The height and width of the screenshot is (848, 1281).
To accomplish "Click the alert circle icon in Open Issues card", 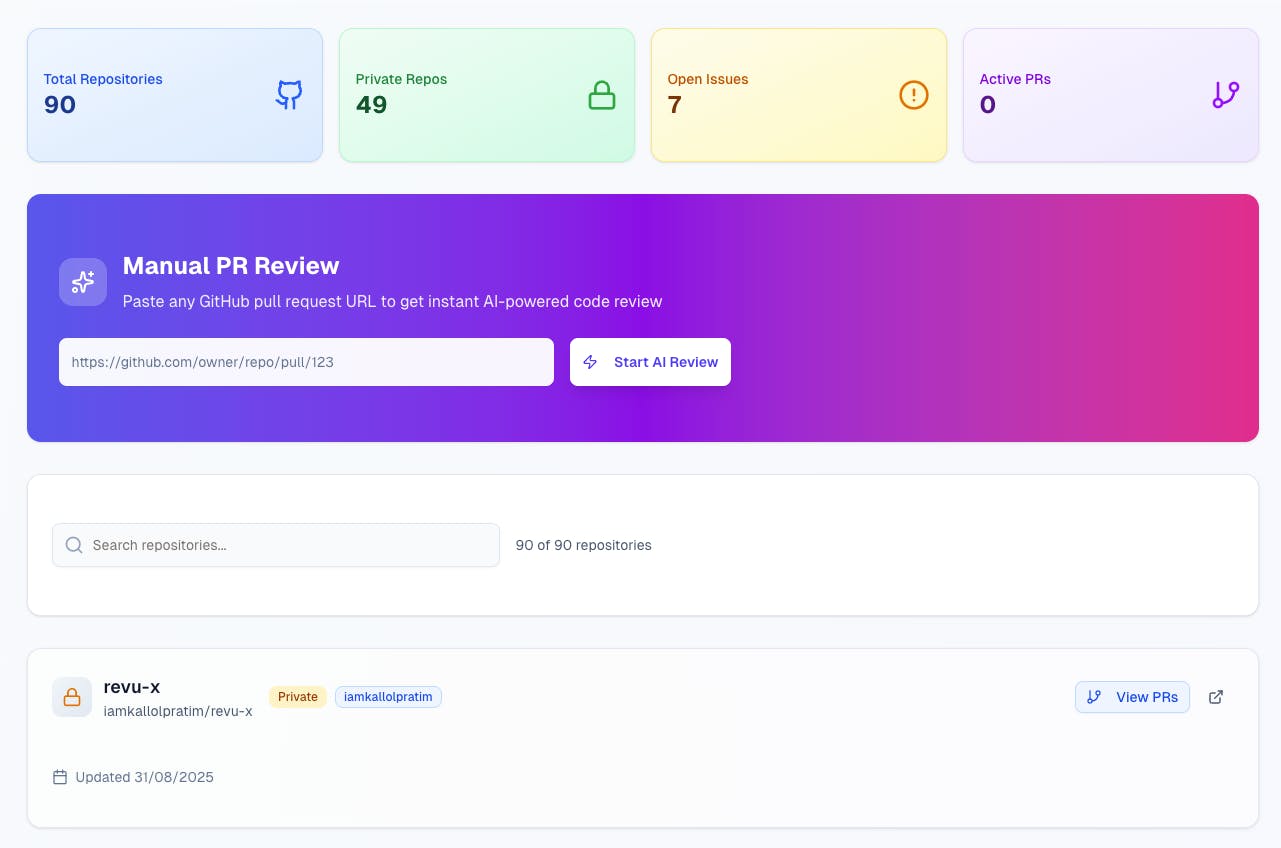I will click(x=914, y=95).
